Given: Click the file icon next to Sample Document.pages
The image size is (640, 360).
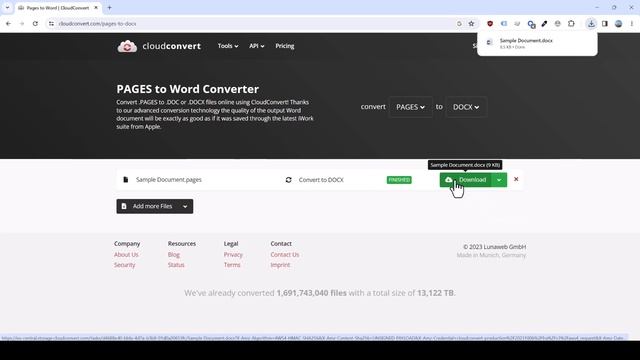Looking at the screenshot, I should pyautogui.click(x=126, y=180).
